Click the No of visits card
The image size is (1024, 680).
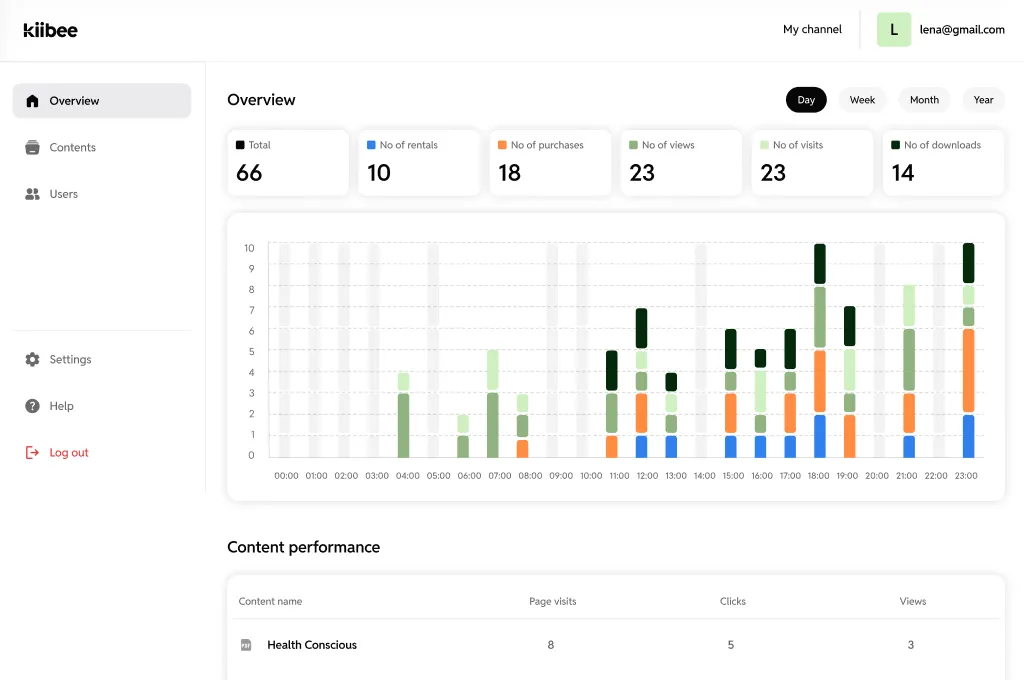(812, 163)
